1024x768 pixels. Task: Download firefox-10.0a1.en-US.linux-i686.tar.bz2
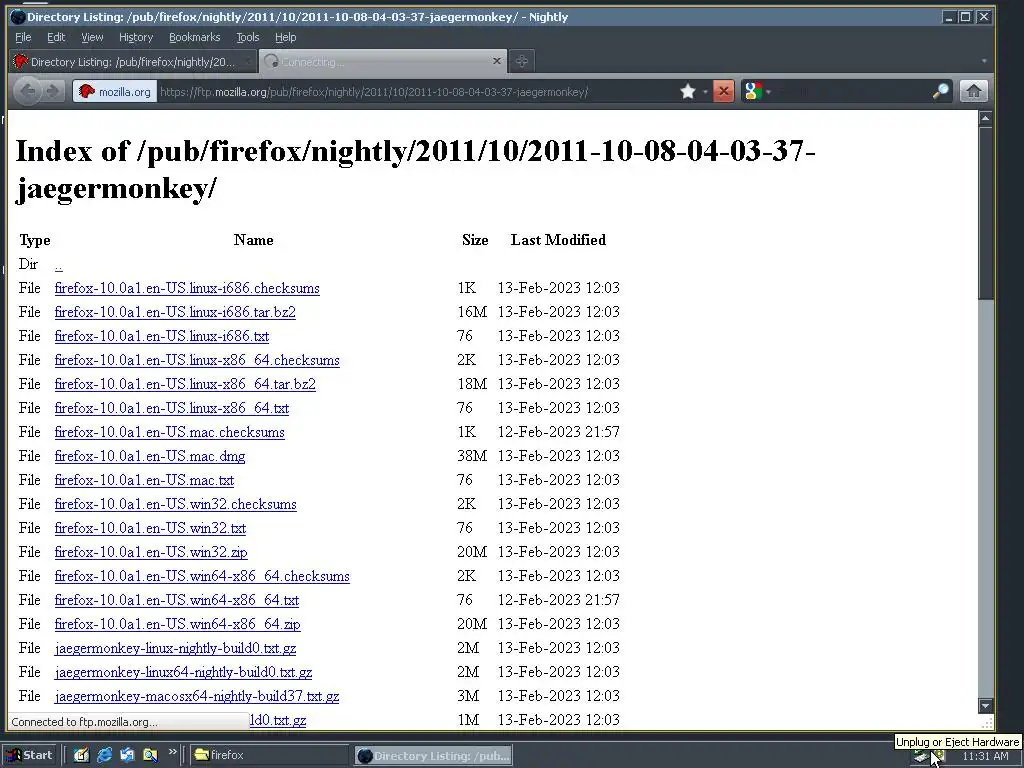click(175, 312)
